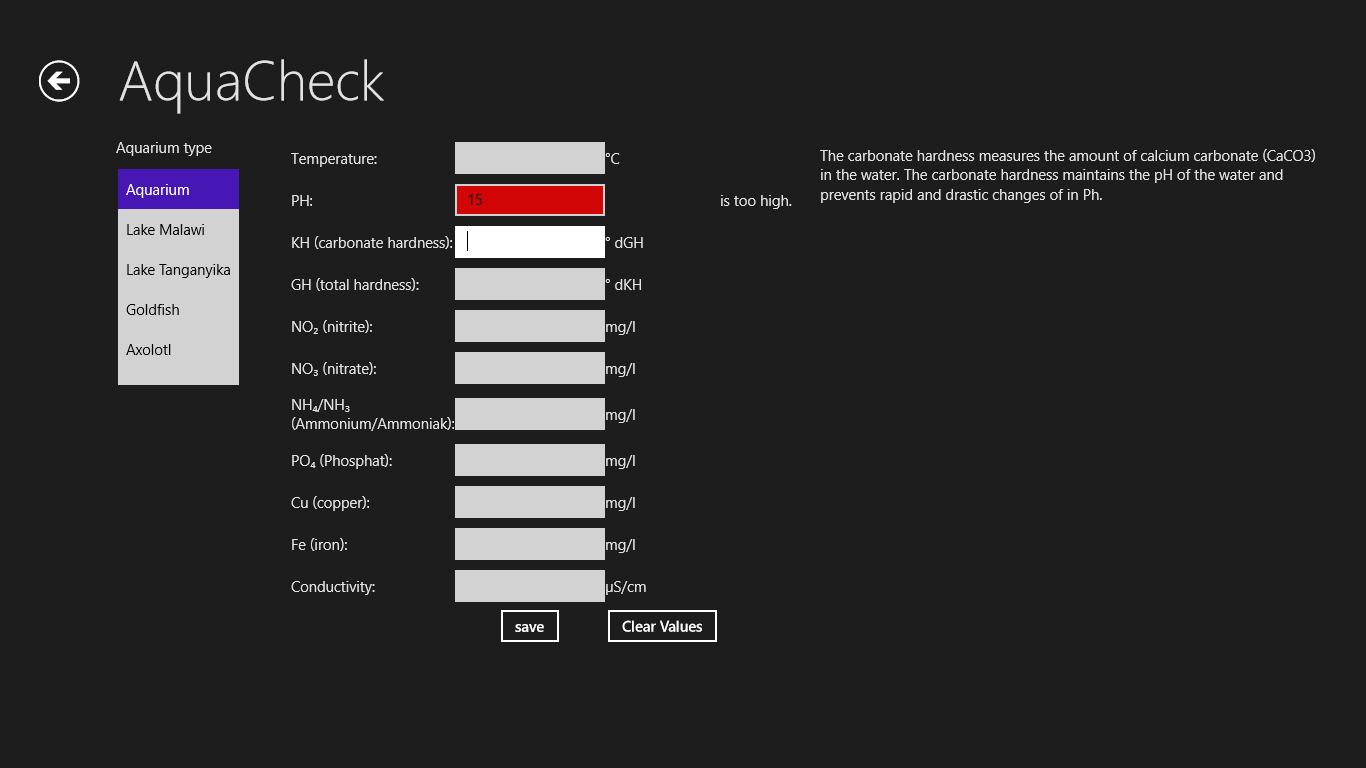
Task: Click the Fe iron input field
Action: pyautogui.click(x=529, y=544)
